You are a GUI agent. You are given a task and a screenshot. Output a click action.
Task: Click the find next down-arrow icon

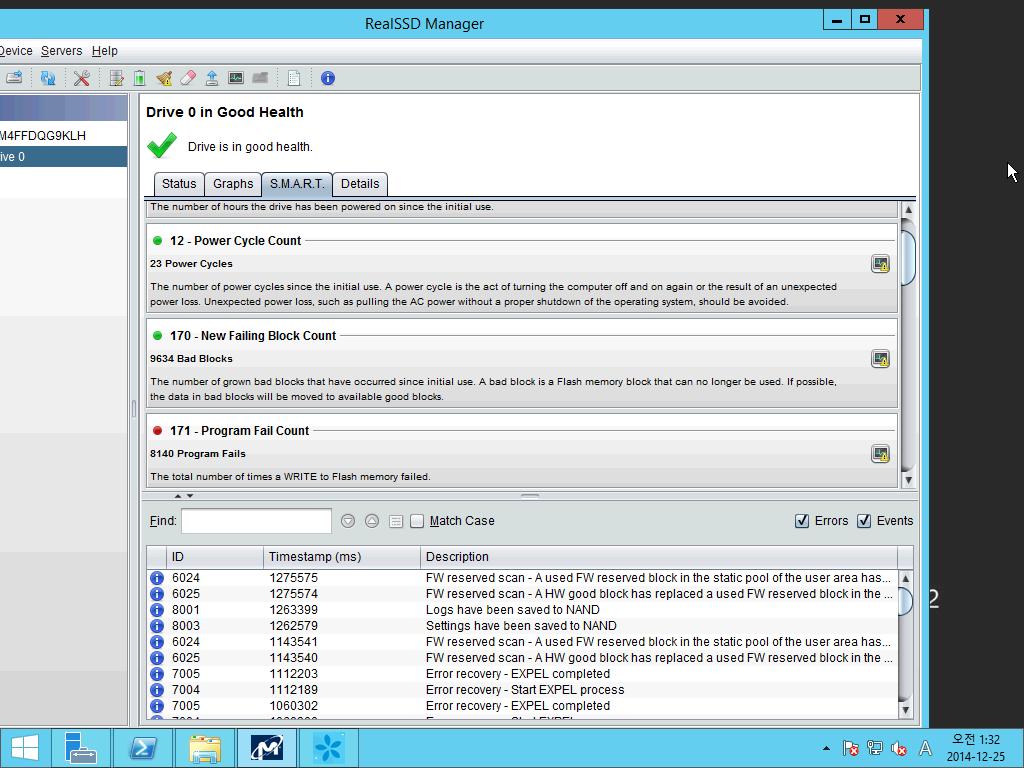tap(348, 521)
